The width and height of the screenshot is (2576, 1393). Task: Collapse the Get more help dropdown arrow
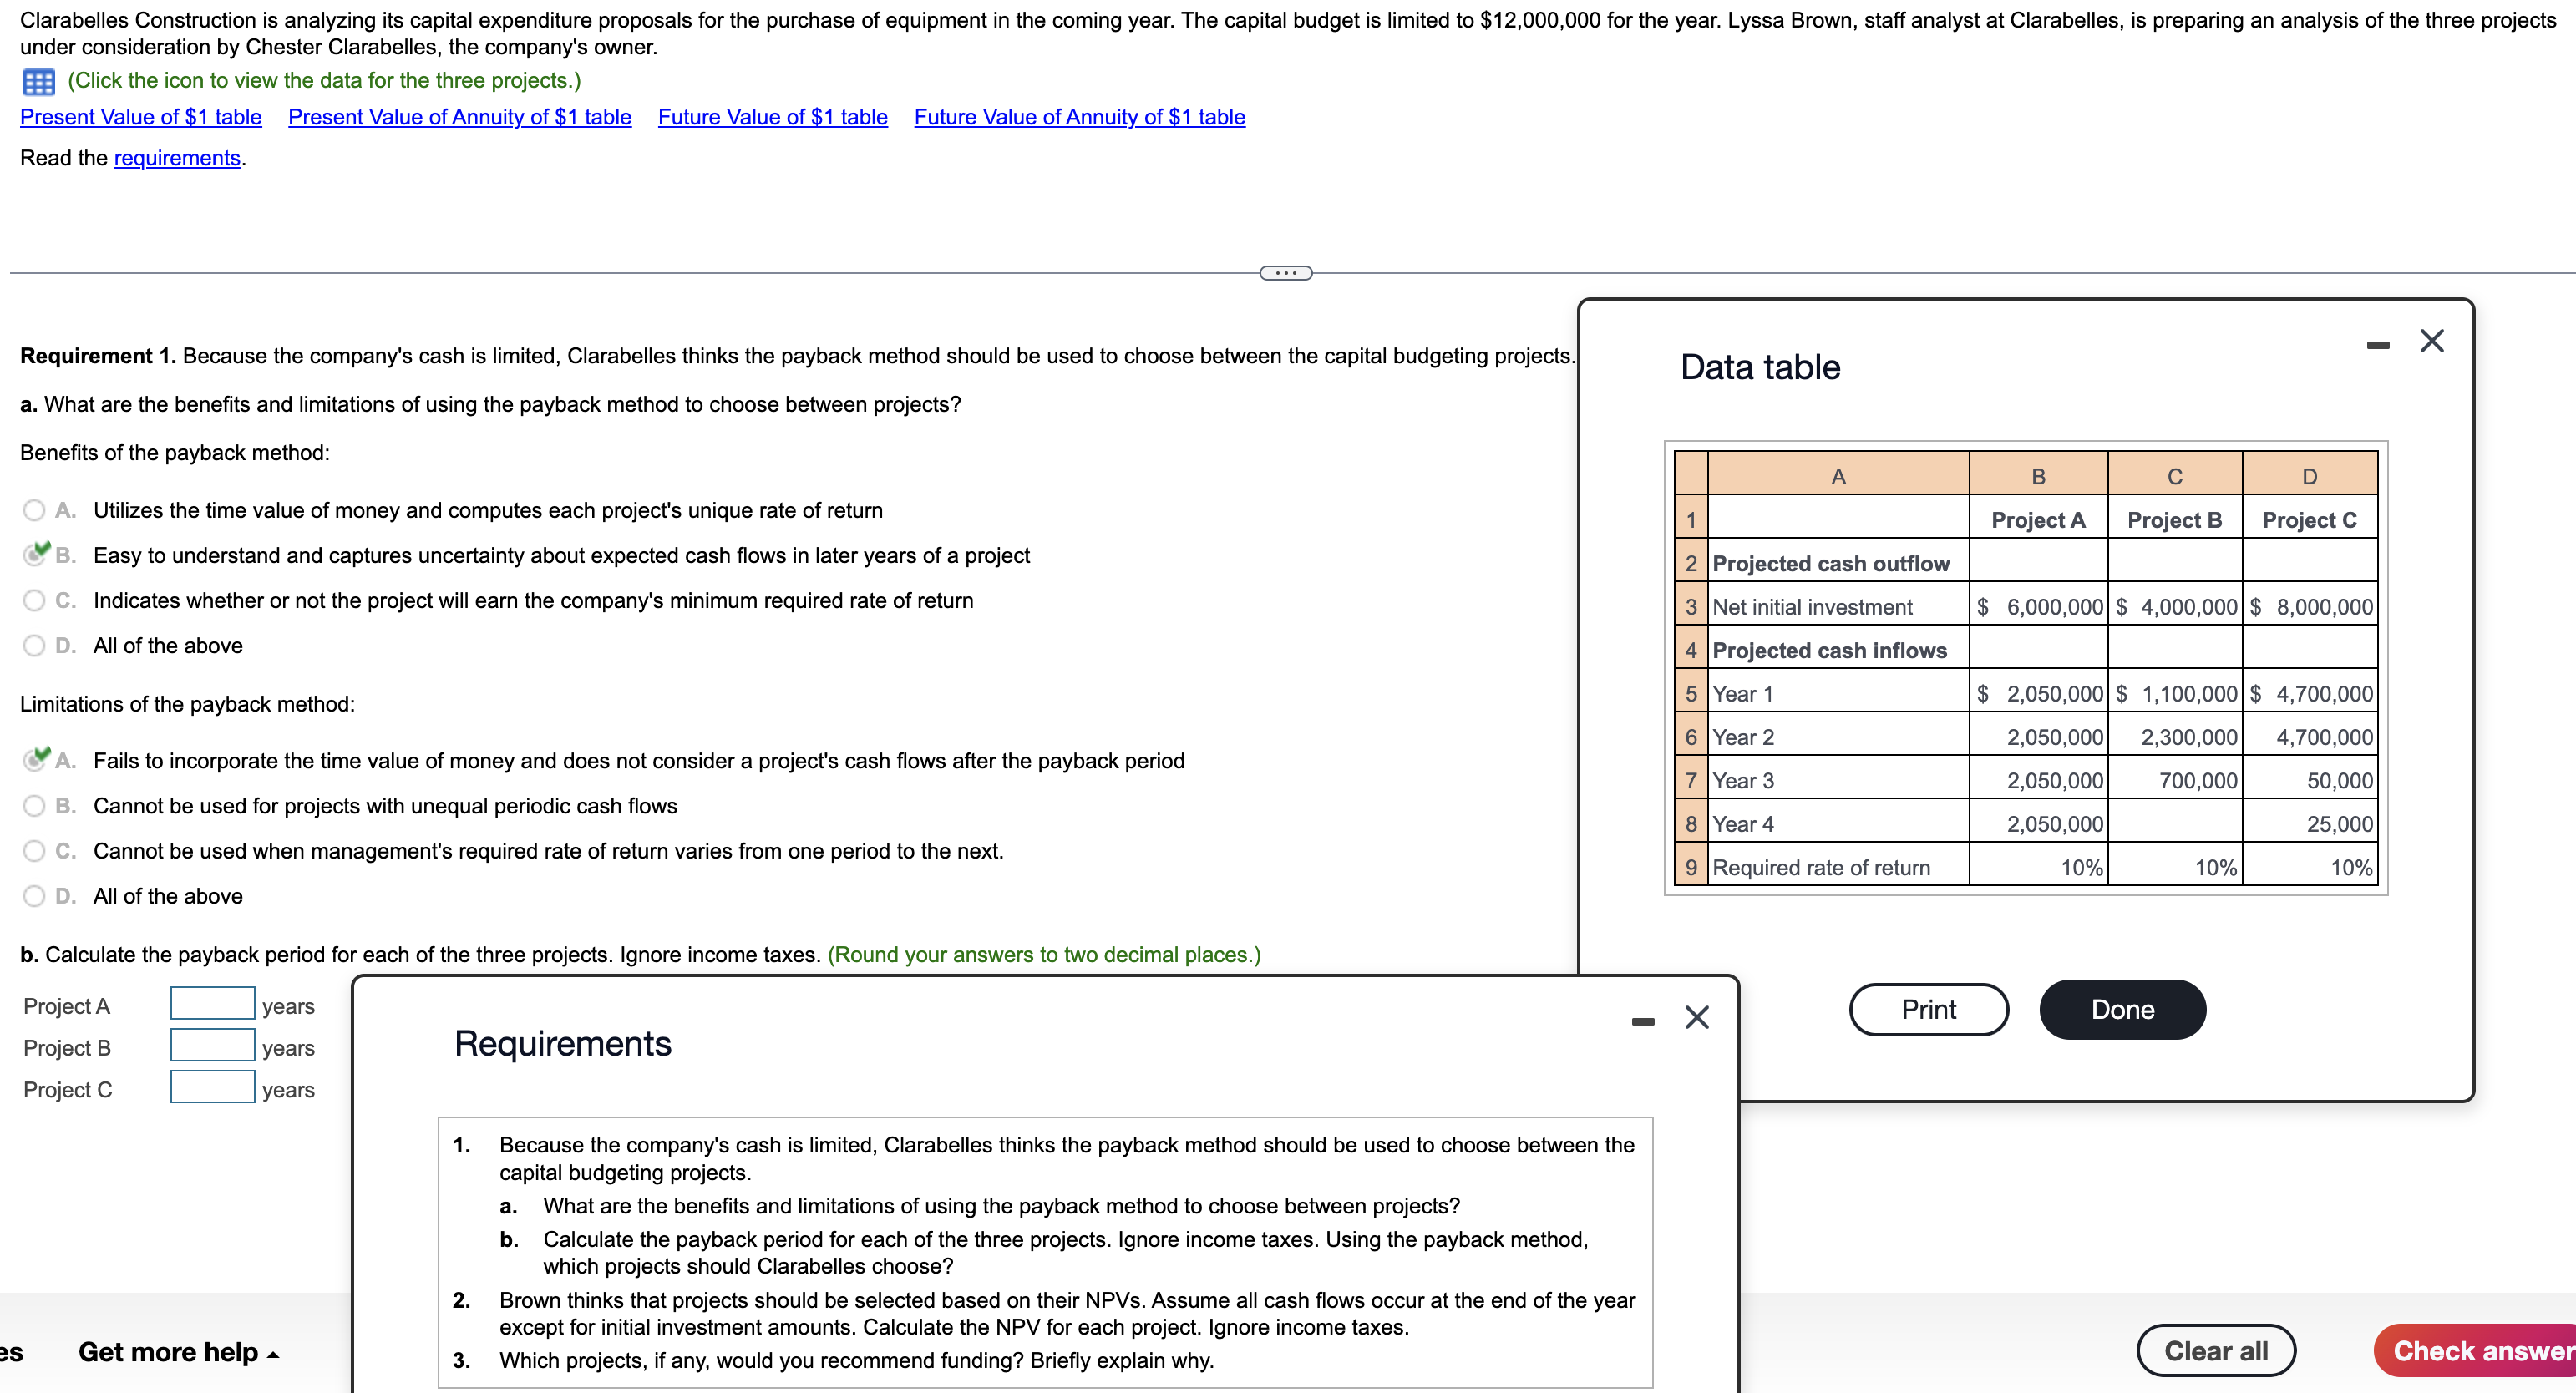pos(272,1355)
